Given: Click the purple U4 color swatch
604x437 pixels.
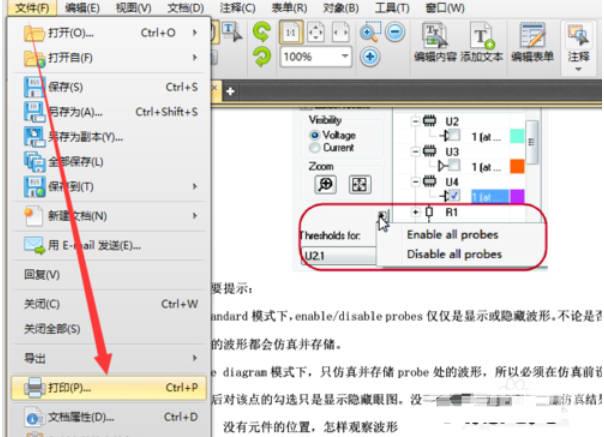Looking at the screenshot, I should [517, 196].
